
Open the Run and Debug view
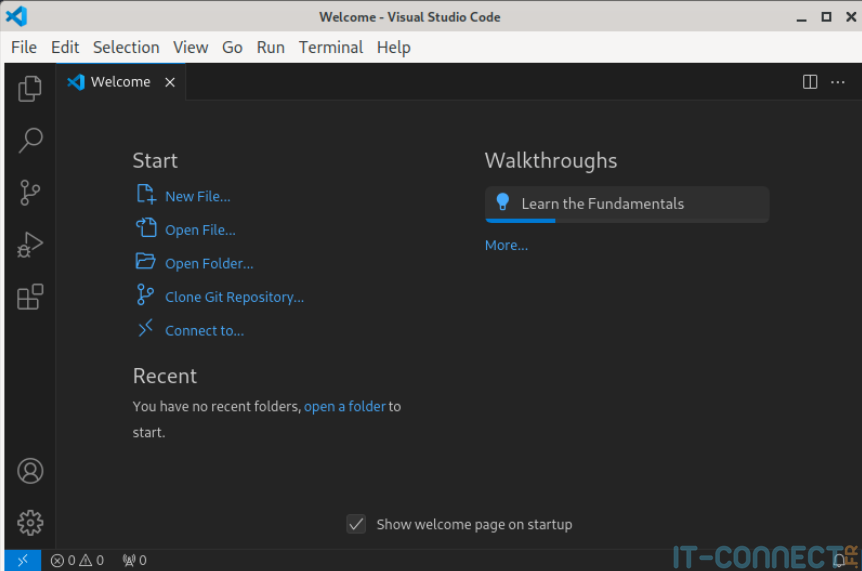point(30,244)
